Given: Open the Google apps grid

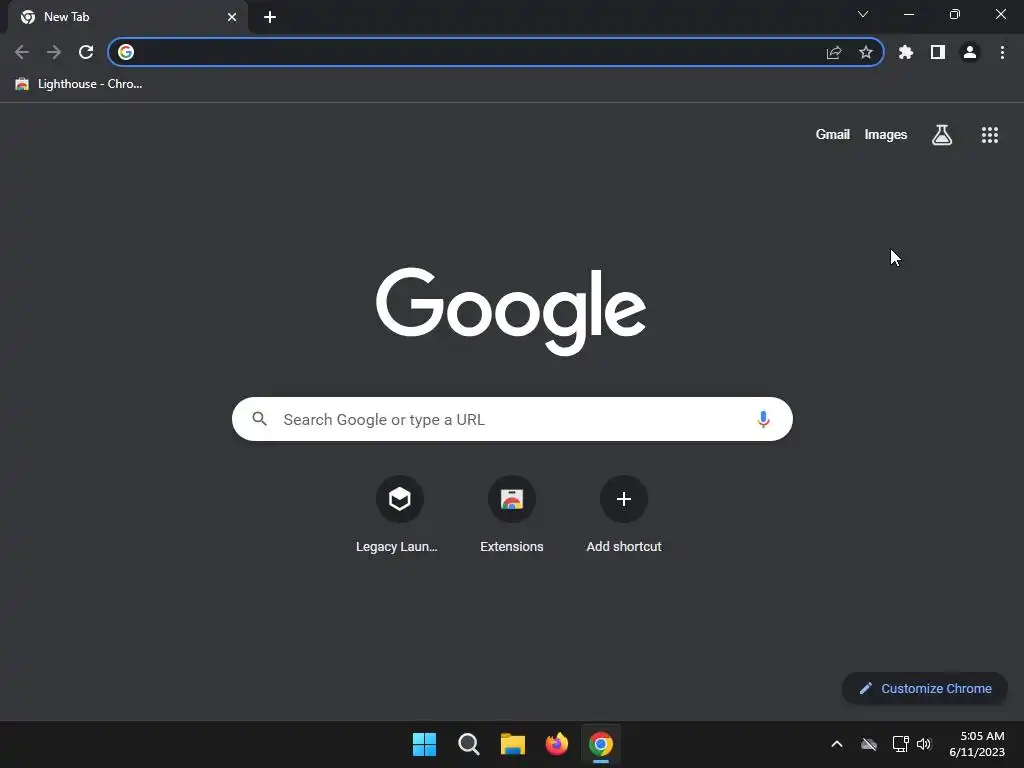Looking at the screenshot, I should pos(990,135).
